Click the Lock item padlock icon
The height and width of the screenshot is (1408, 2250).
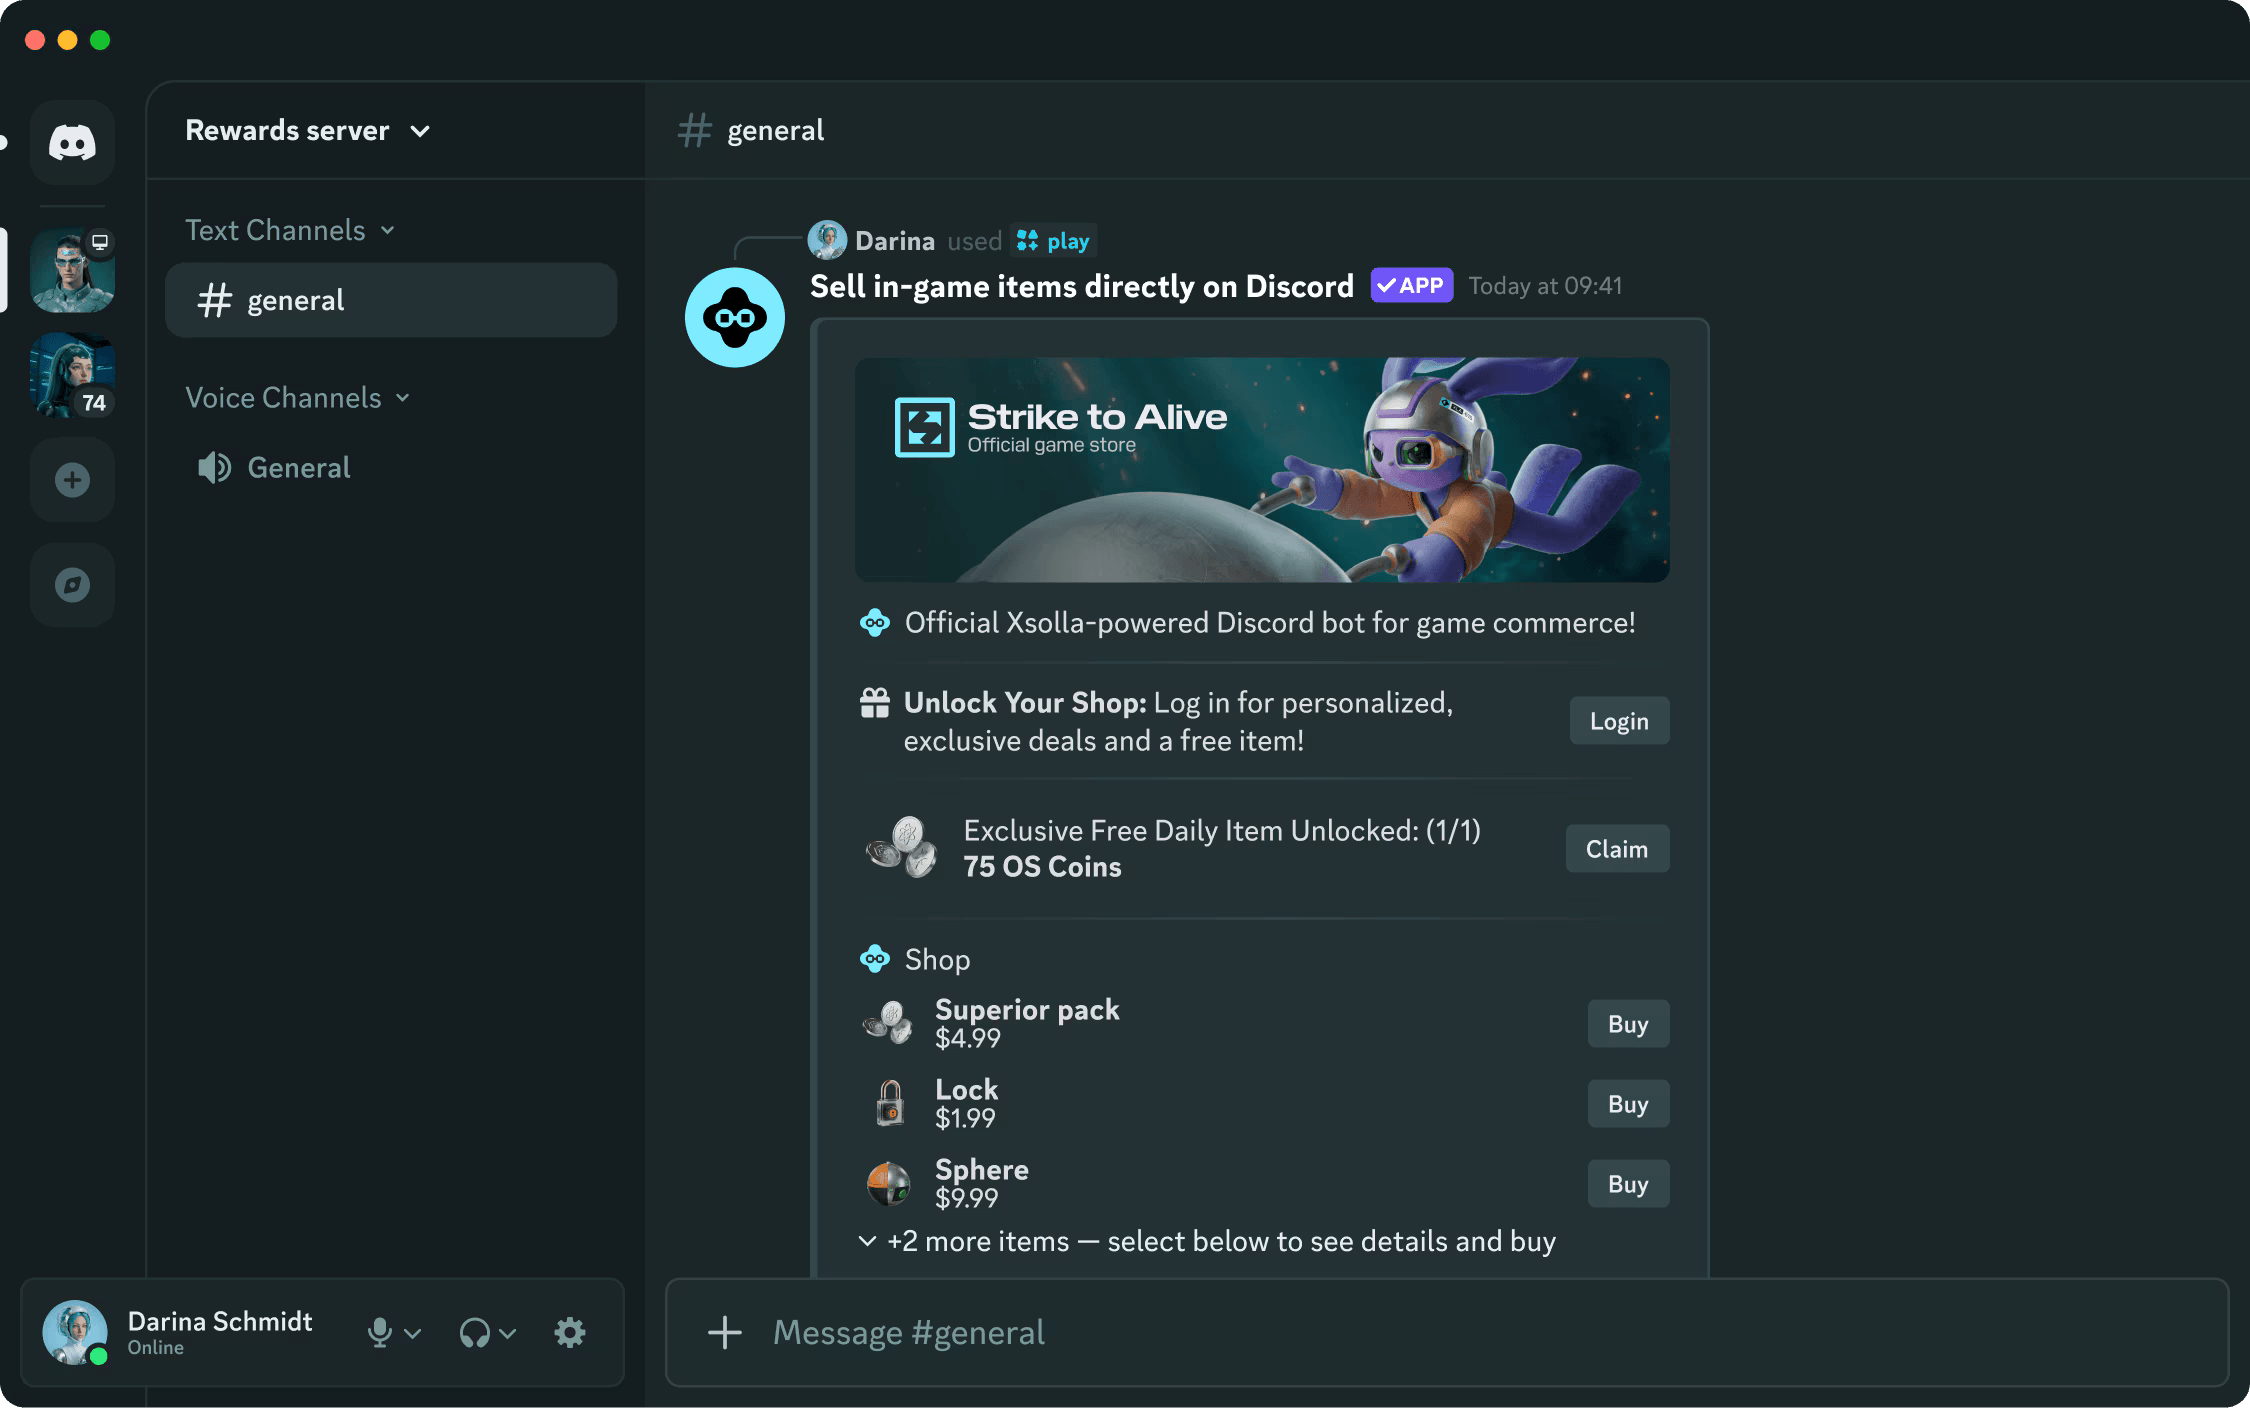pyautogui.click(x=890, y=1103)
